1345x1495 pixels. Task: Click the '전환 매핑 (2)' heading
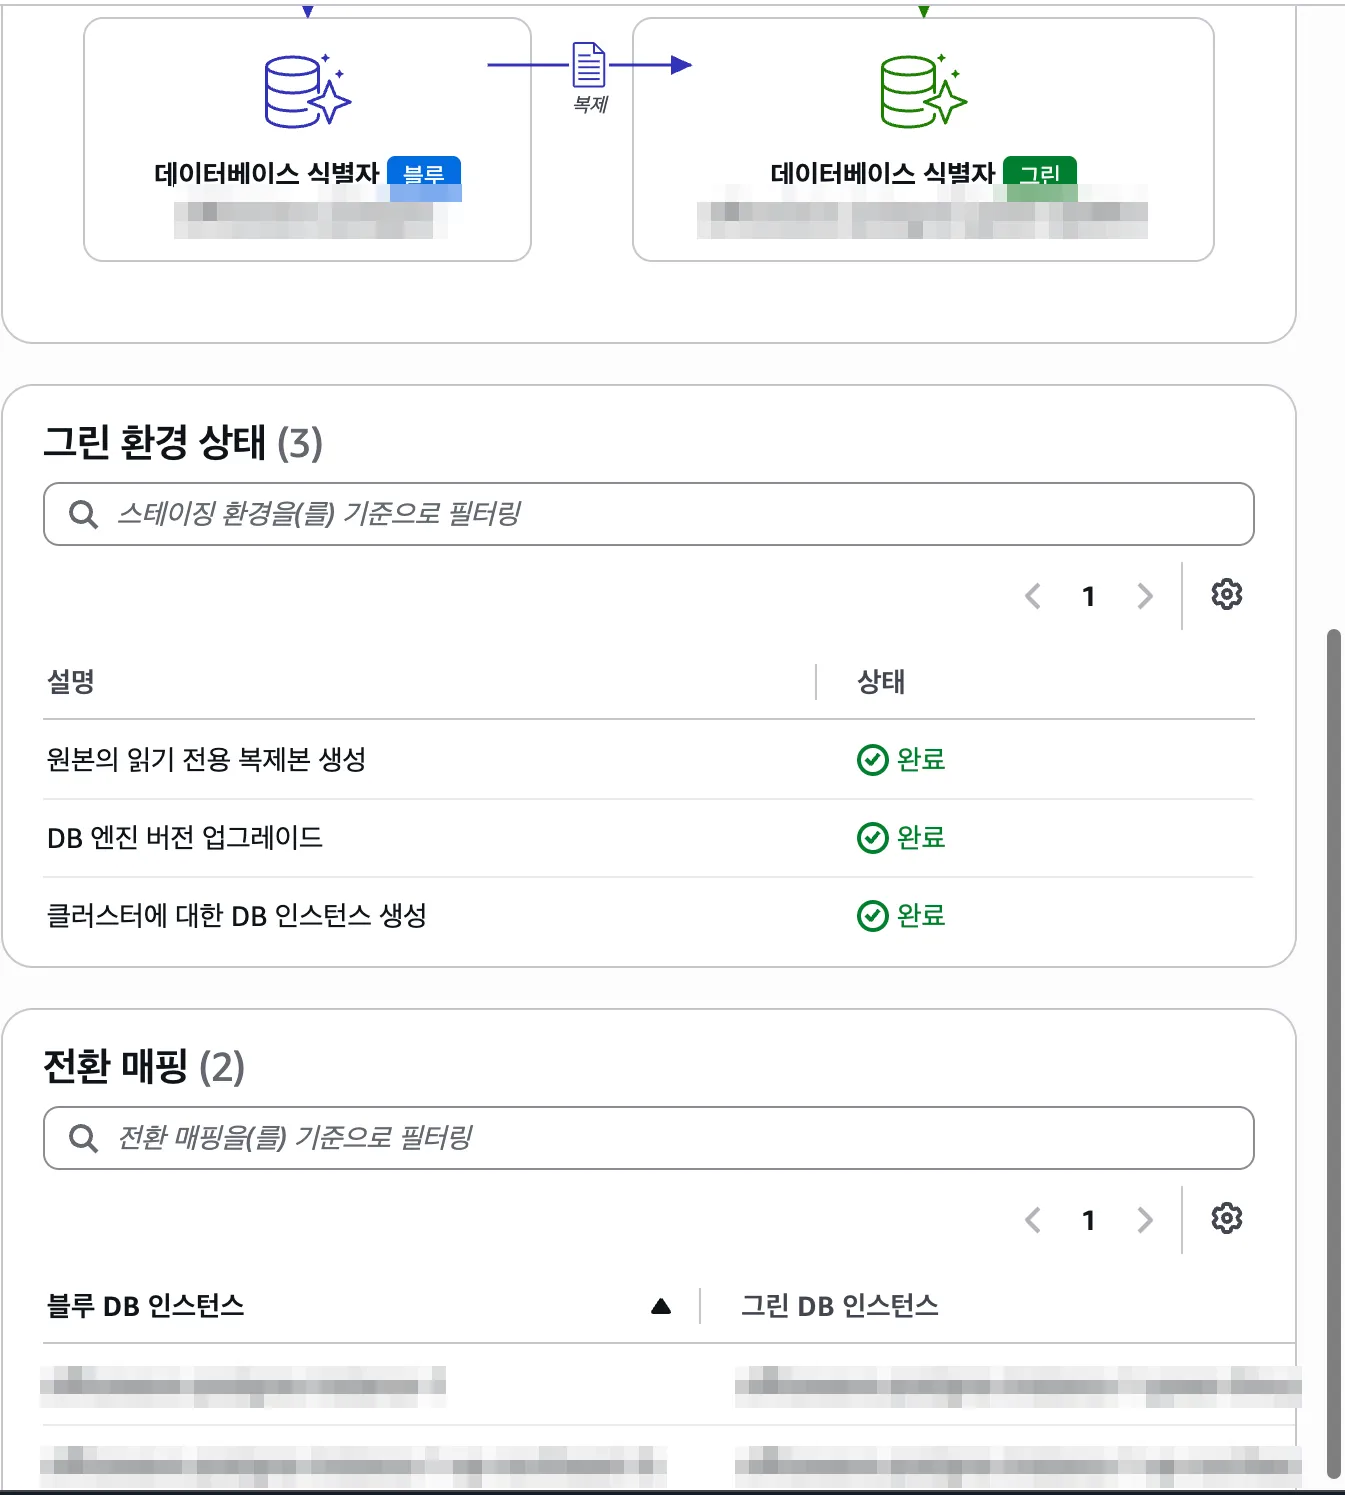click(144, 1066)
